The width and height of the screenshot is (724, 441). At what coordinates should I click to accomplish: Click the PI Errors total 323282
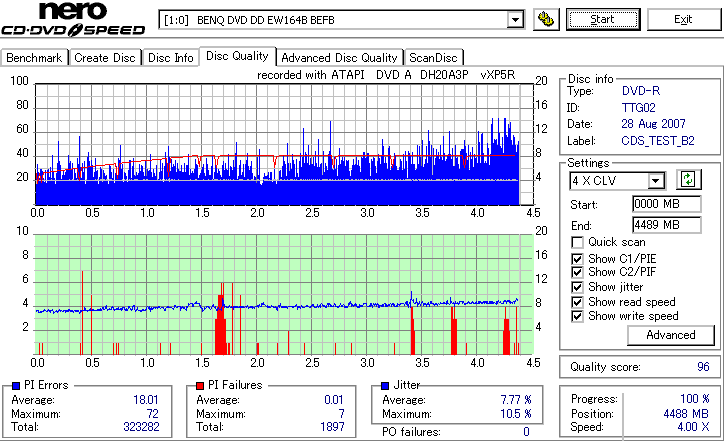(141, 427)
